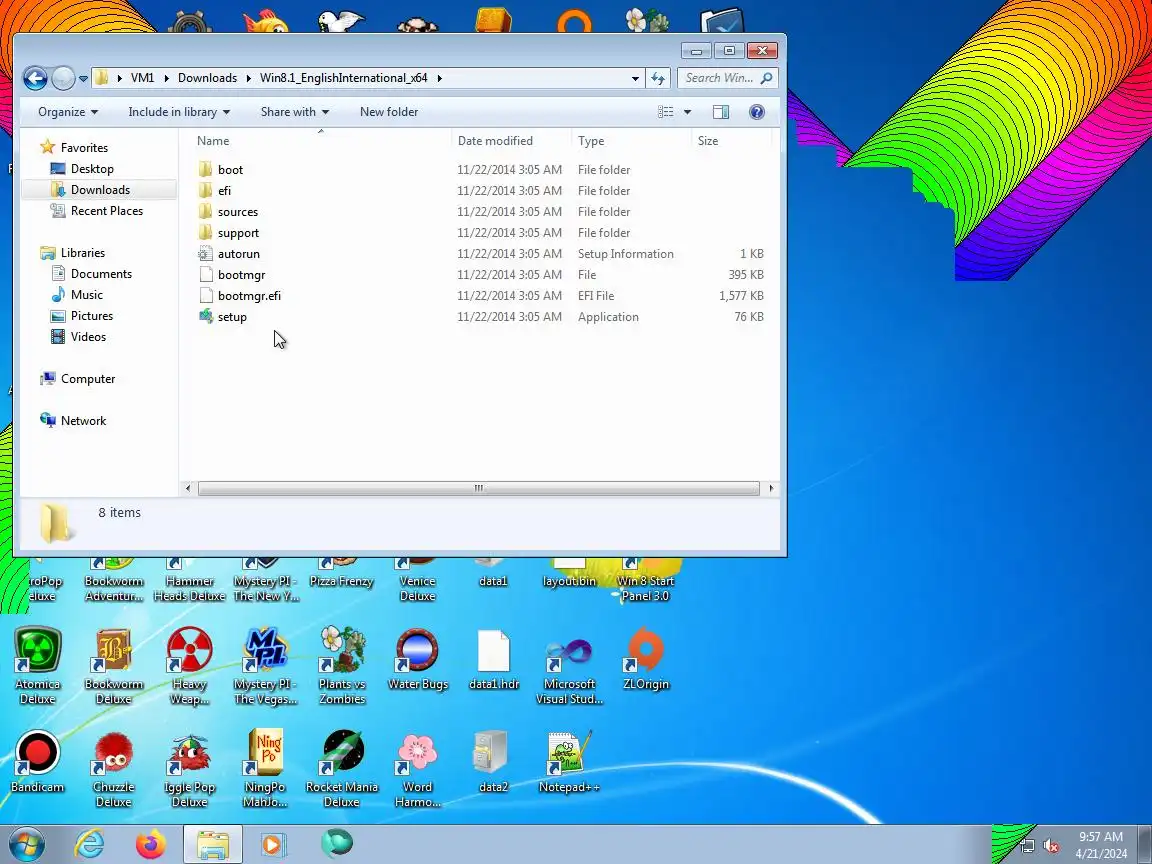This screenshot has height=864, width=1152.
Task: Open Rocket Mania Deluxe desktop shortcut
Action: pyautogui.click(x=342, y=768)
